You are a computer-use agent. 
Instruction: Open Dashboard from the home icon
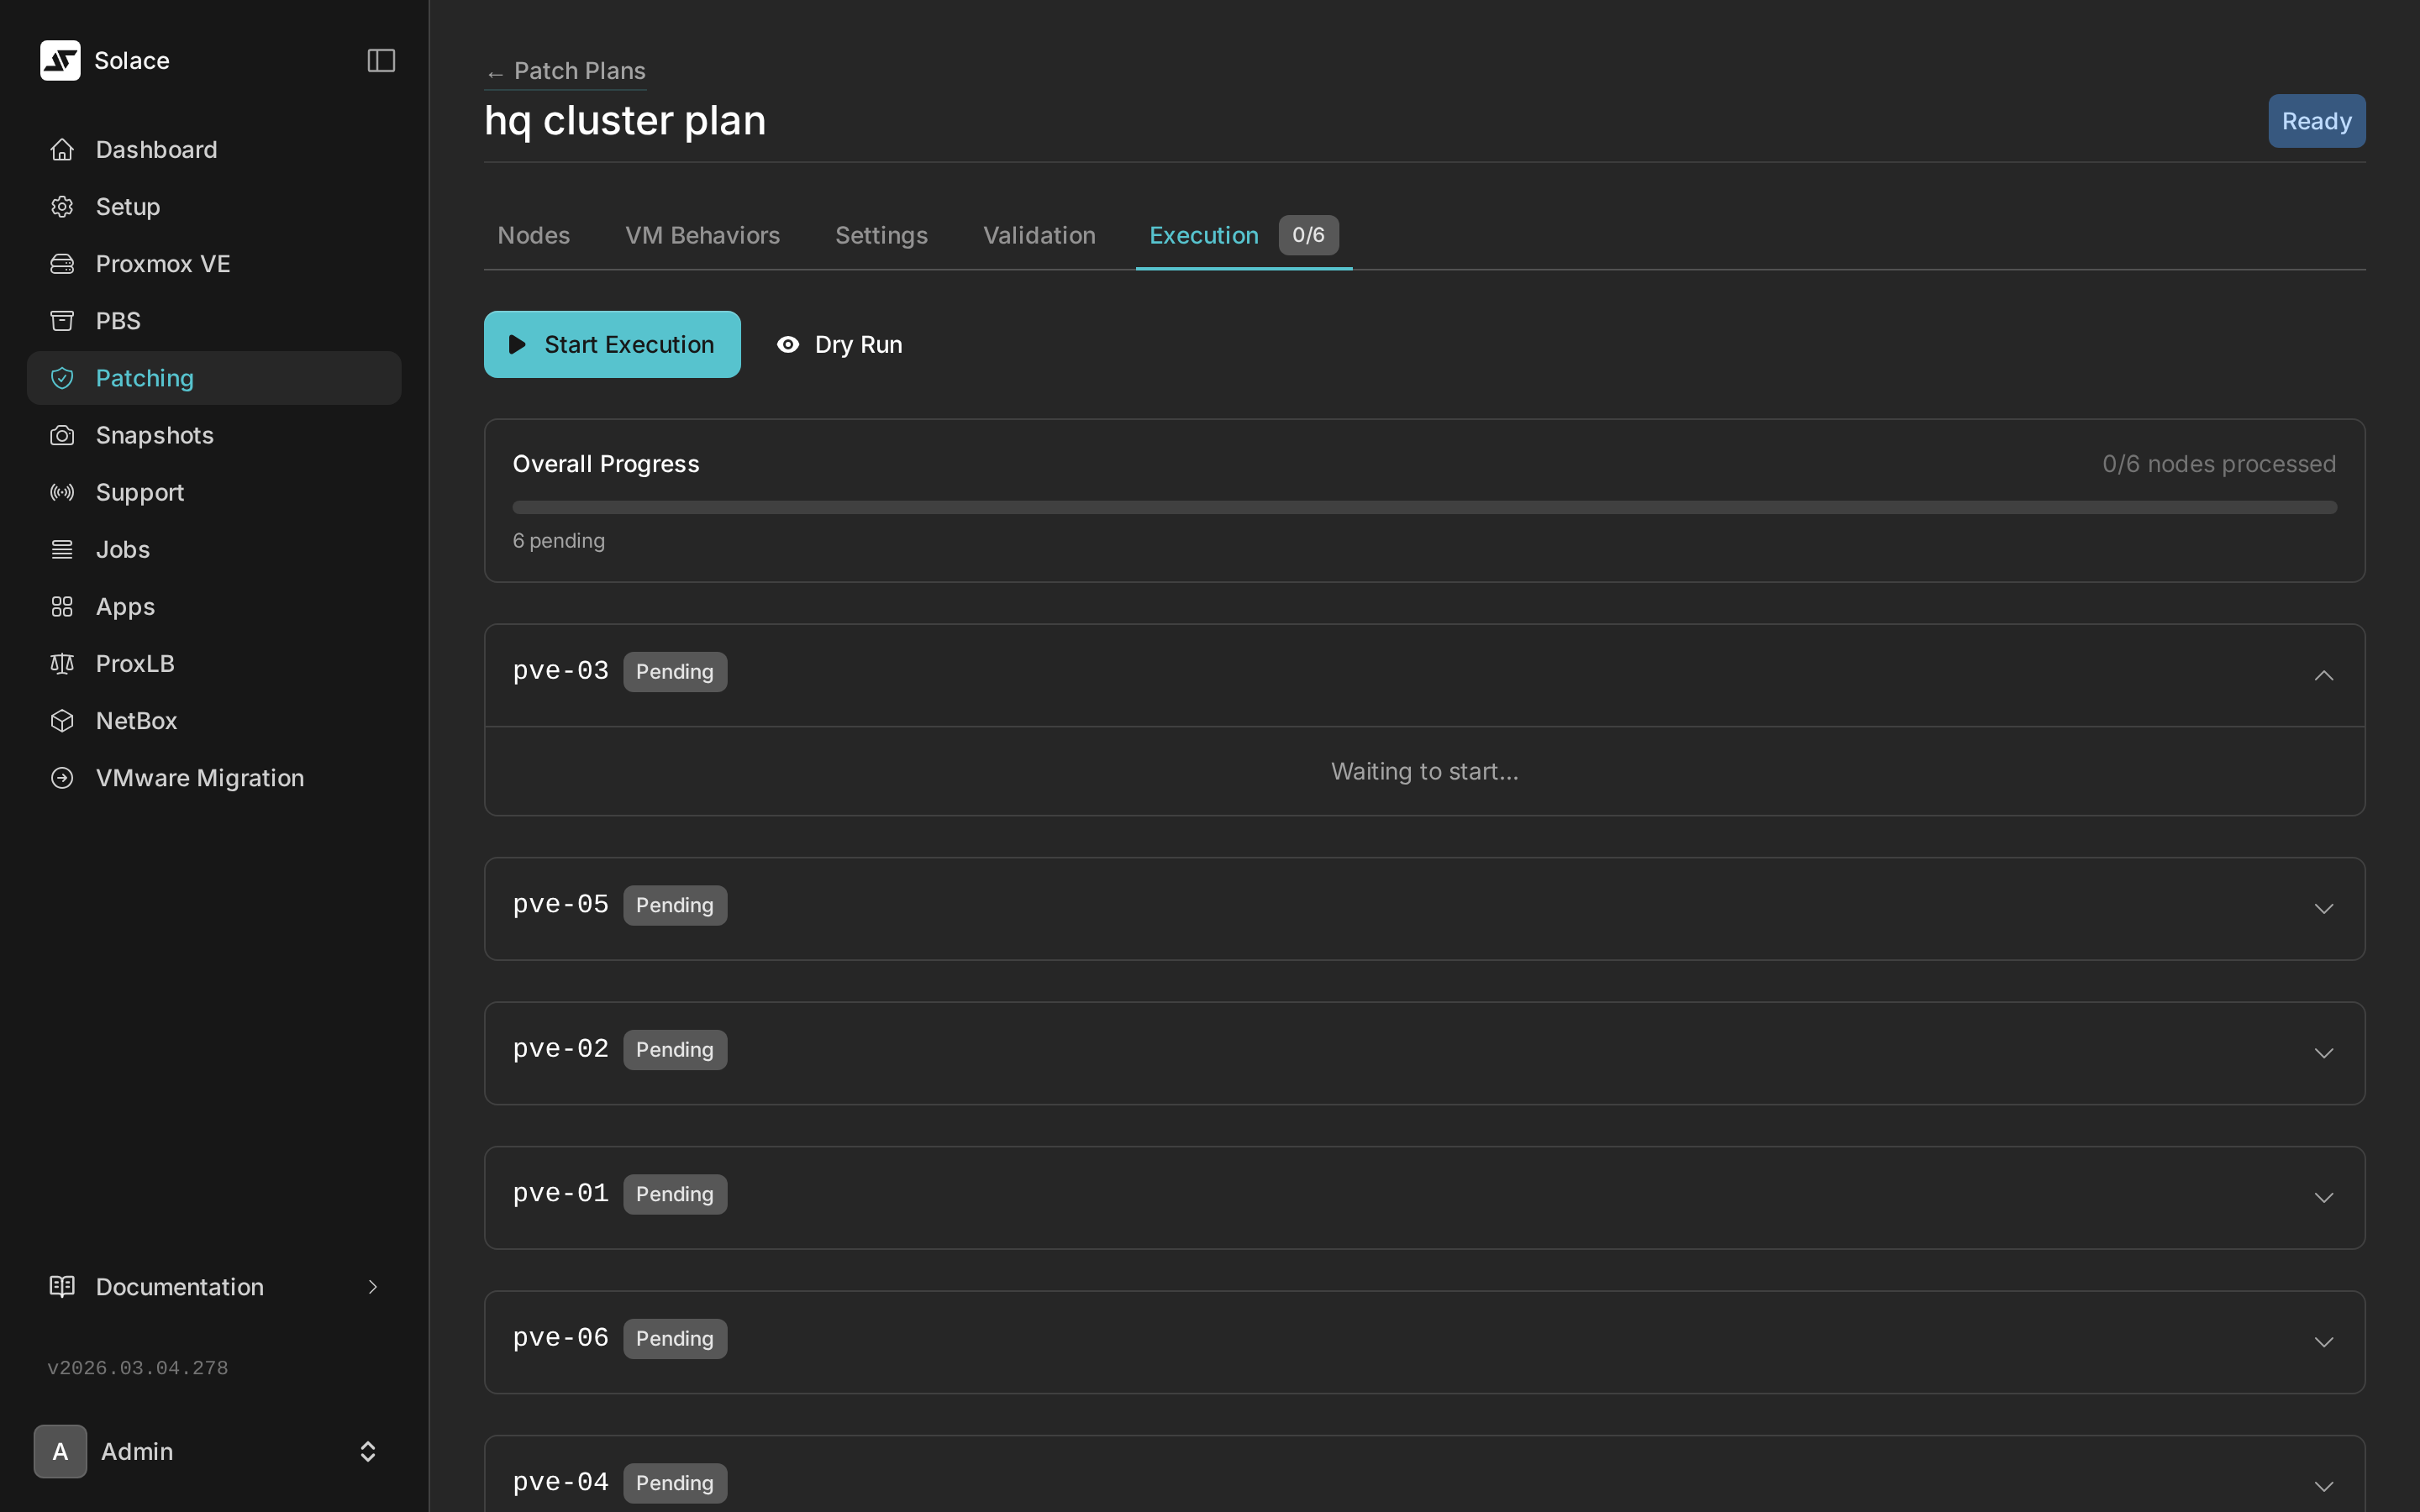[x=62, y=150]
